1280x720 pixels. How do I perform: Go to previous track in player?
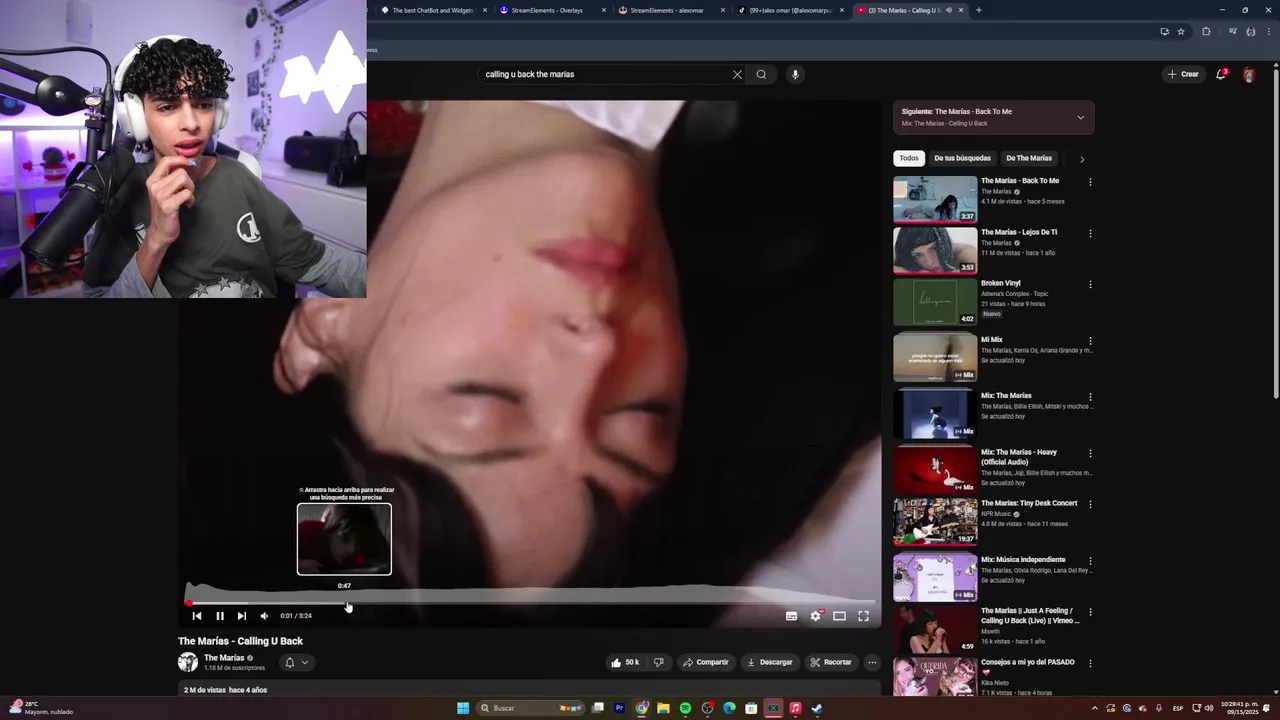click(x=197, y=616)
